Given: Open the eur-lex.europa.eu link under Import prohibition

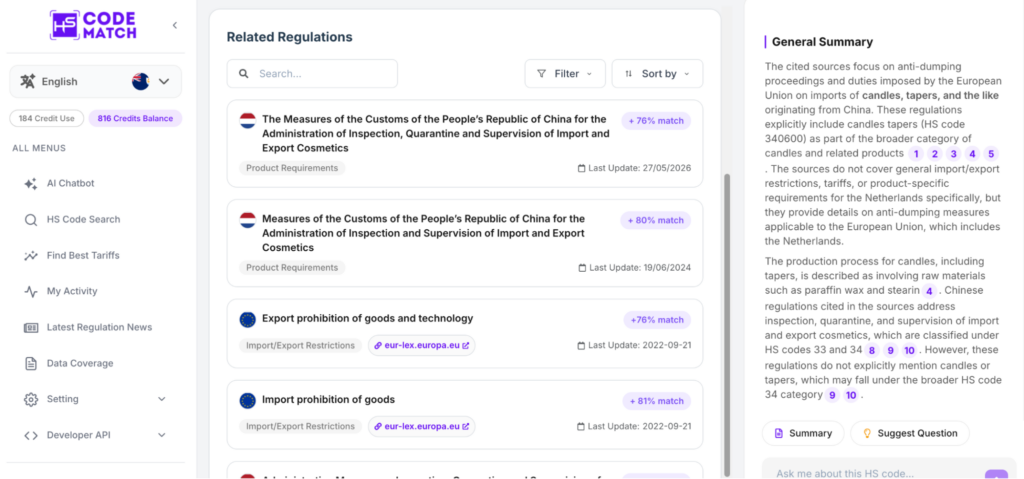Looking at the screenshot, I should [422, 426].
